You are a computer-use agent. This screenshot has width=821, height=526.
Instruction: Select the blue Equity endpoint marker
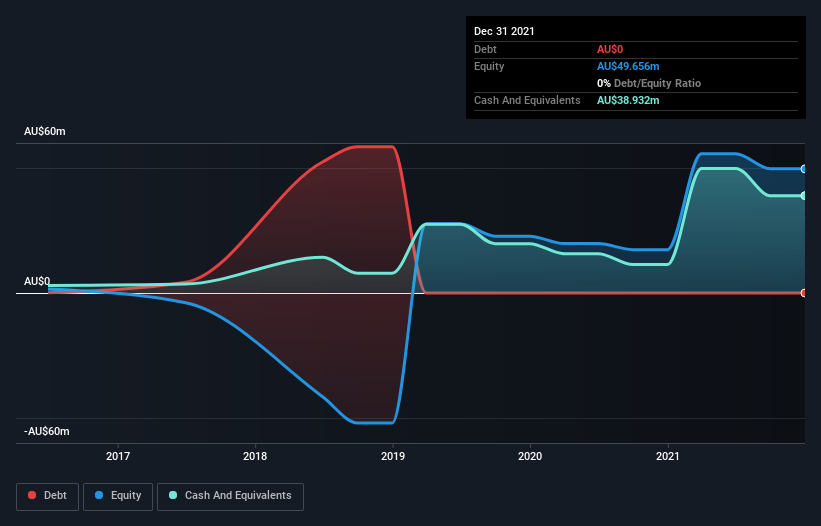804,169
